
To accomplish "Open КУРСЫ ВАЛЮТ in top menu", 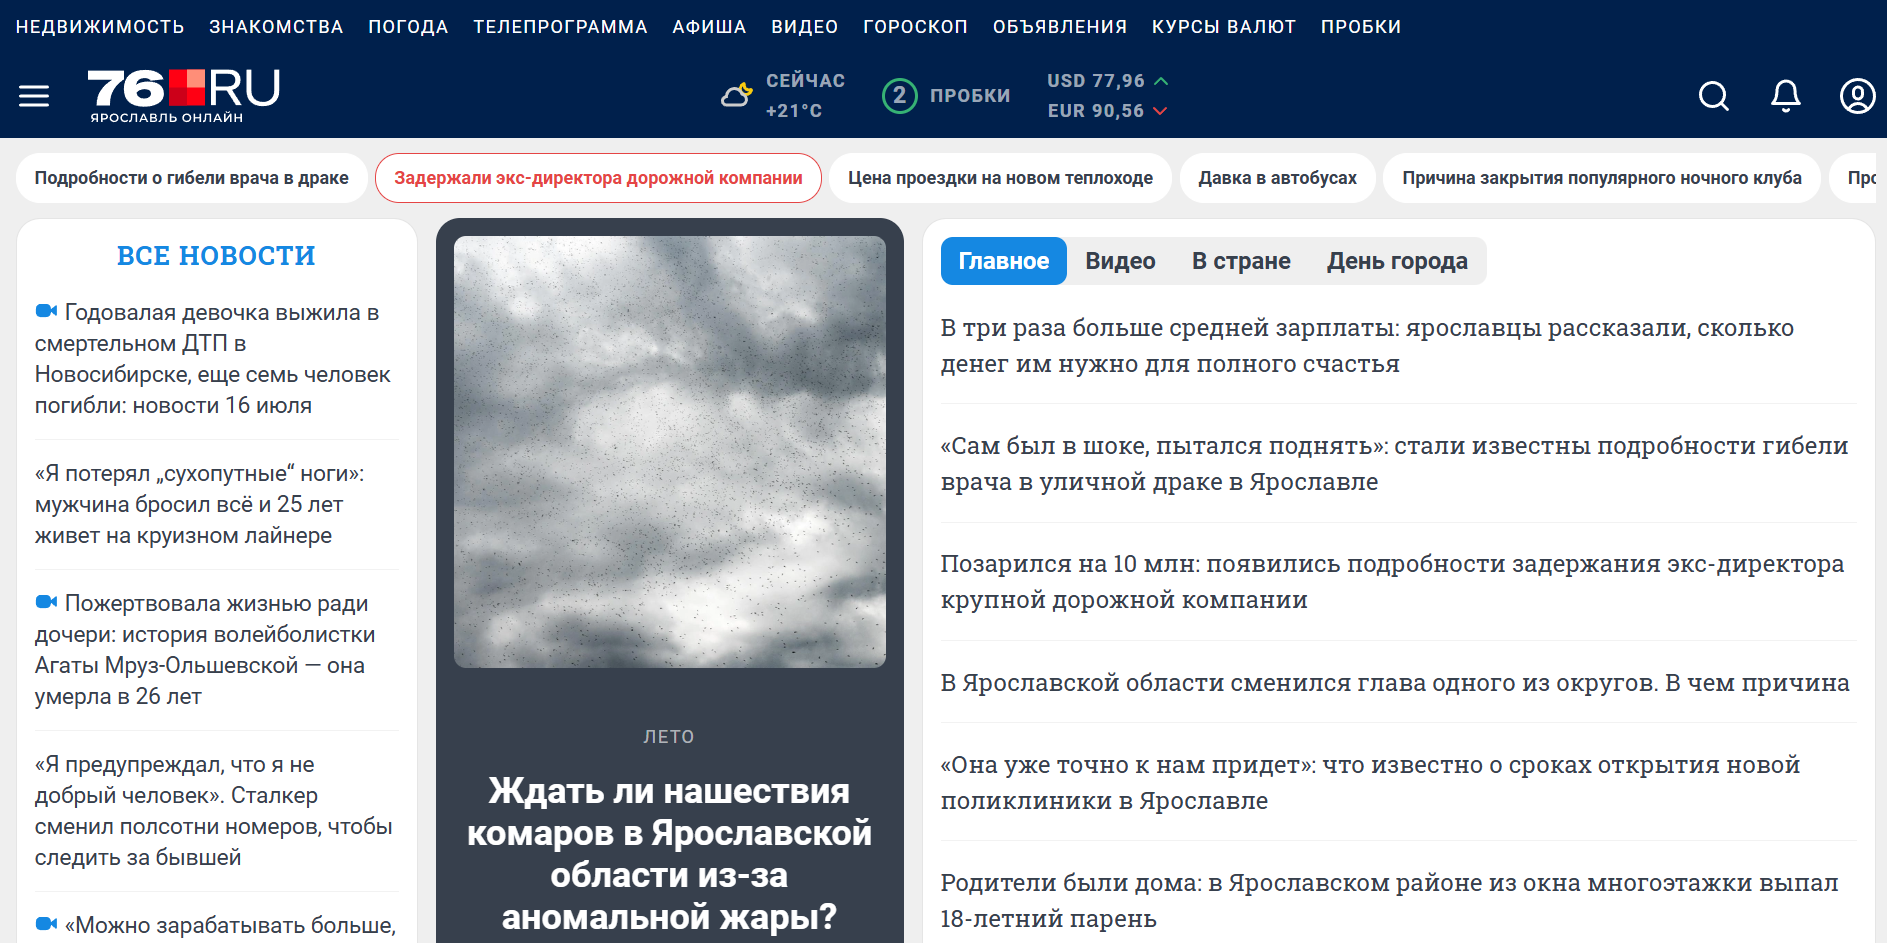I will pyautogui.click(x=1223, y=27).
